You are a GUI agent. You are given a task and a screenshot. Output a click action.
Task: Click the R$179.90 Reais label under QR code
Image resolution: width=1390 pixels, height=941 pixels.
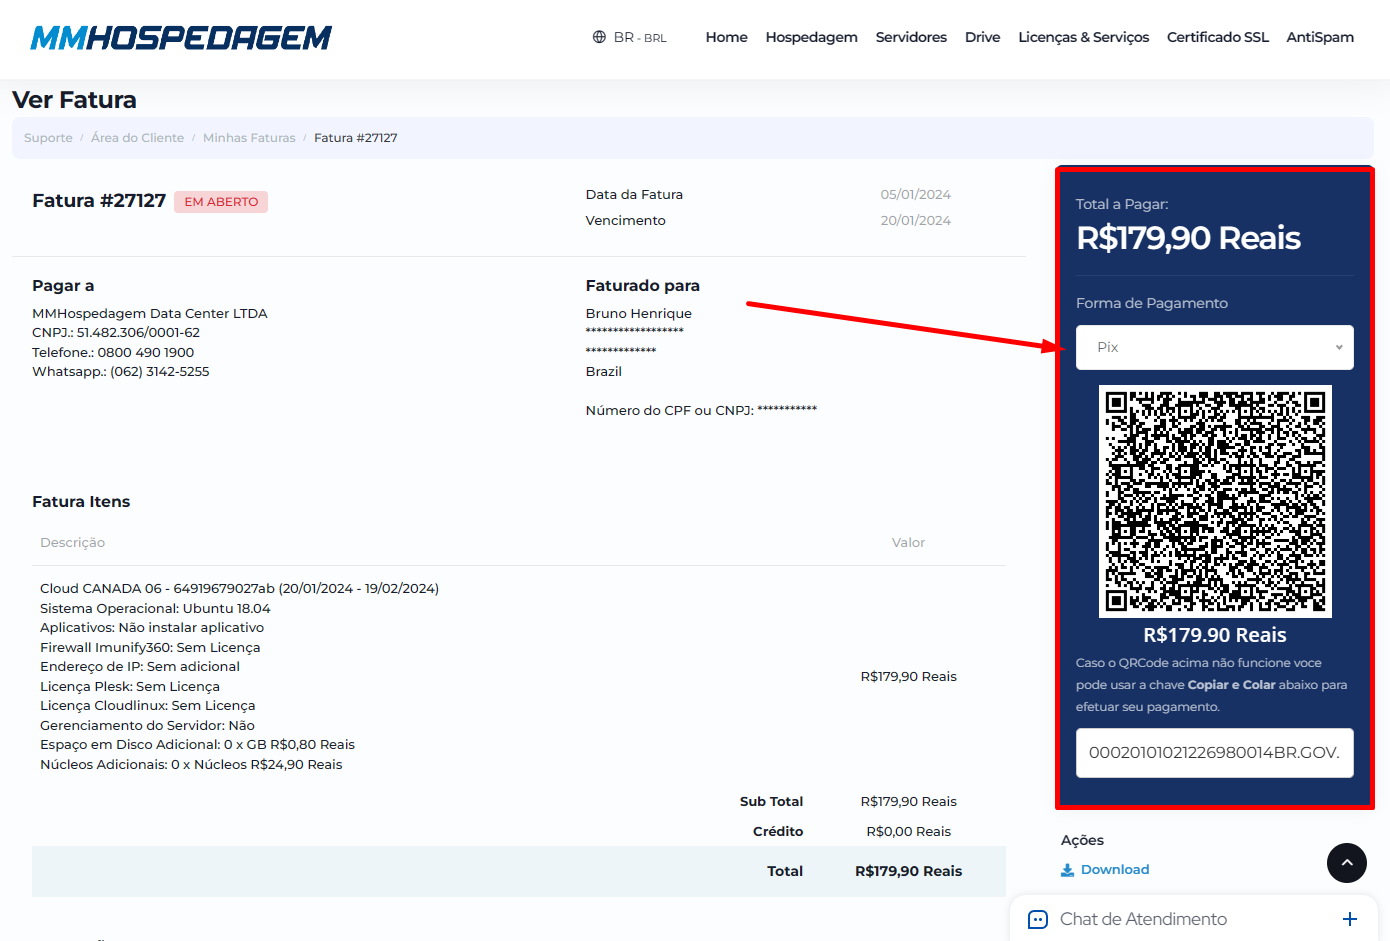(1214, 635)
